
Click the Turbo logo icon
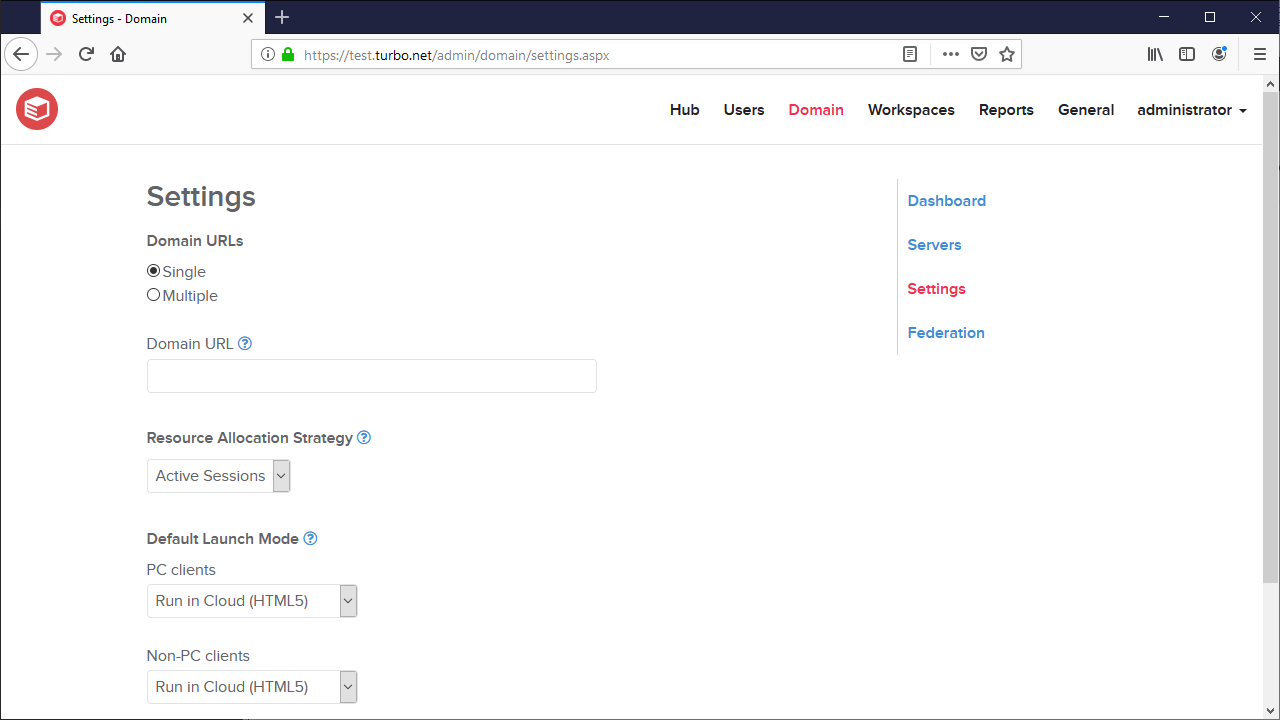tap(36, 109)
